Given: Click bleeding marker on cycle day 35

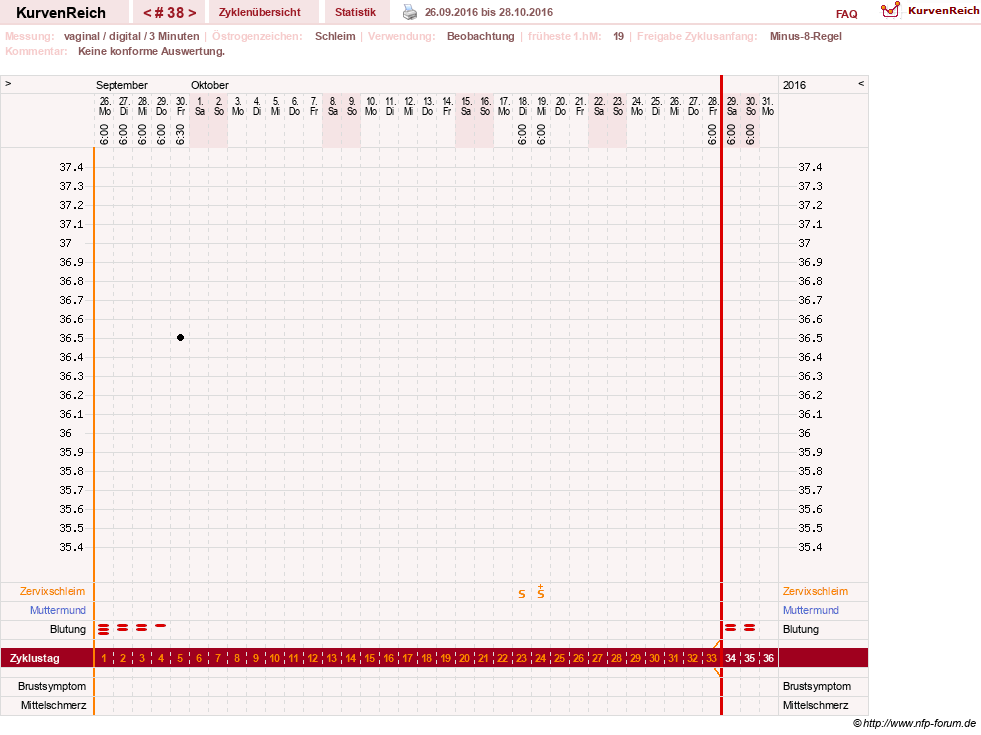Looking at the screenshot, I should pos(750,627).
